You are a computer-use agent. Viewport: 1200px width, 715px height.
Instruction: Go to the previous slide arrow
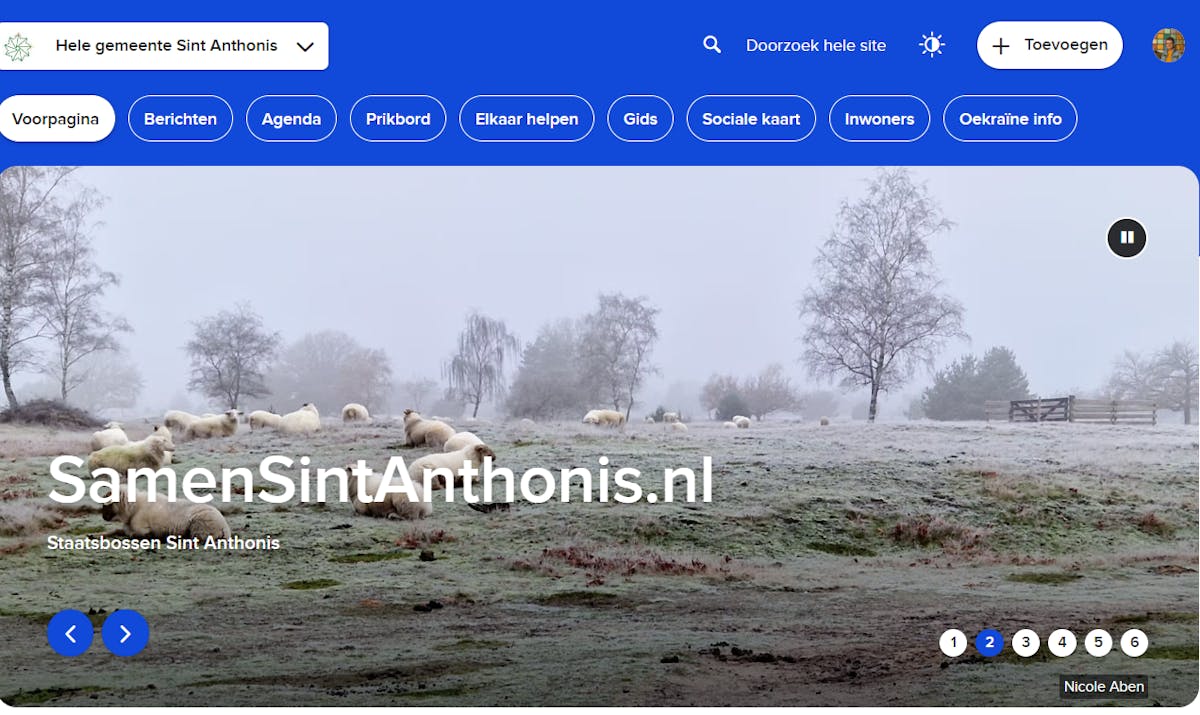[70, 633]
